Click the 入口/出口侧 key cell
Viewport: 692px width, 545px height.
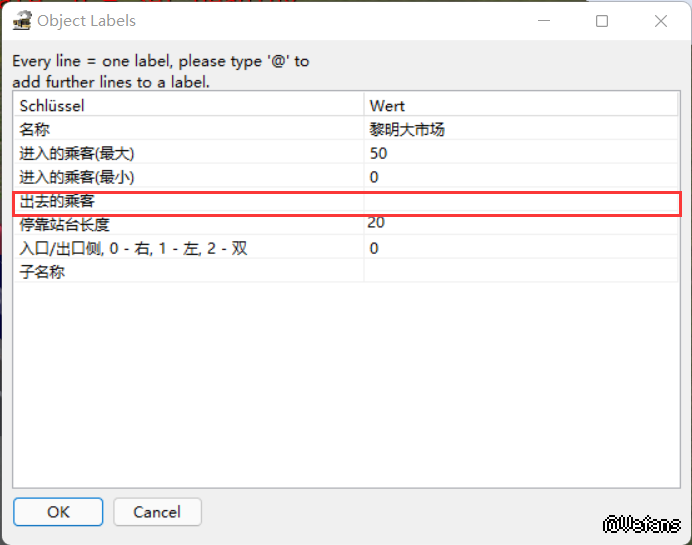[x=189, y=248]
